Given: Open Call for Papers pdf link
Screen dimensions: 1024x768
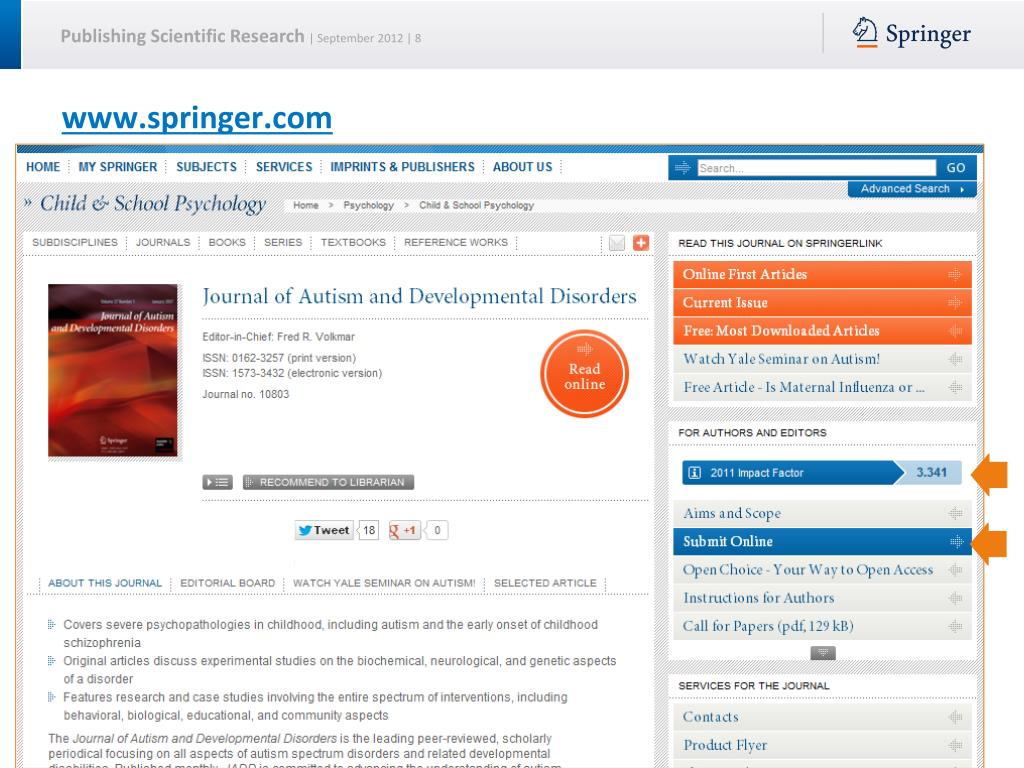Looking at the screenshot, I should point(822,626).
